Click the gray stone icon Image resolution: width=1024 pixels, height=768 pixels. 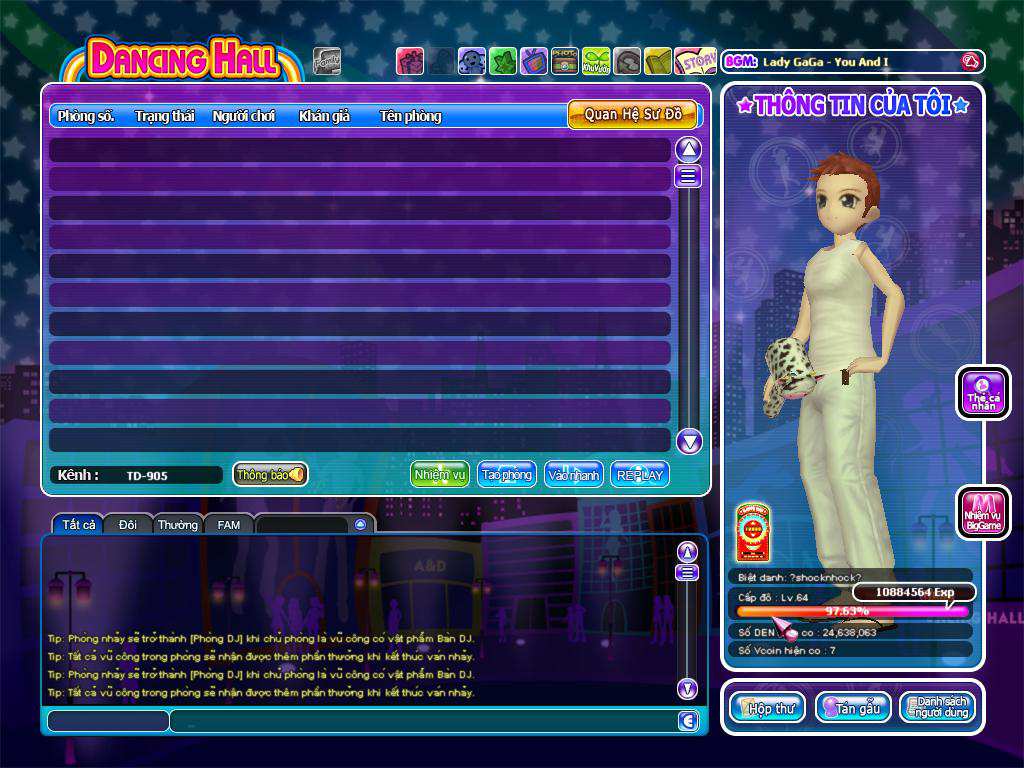coord(627,61)
